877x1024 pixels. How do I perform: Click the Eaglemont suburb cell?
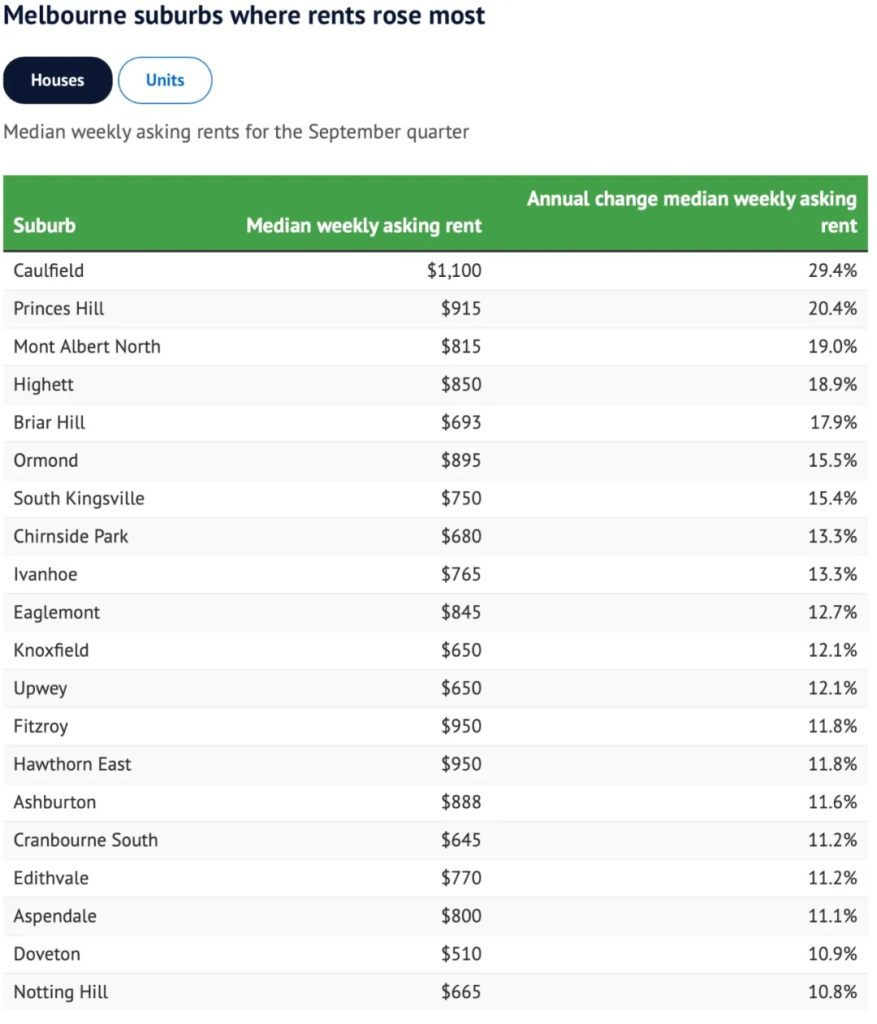(57, 613)
